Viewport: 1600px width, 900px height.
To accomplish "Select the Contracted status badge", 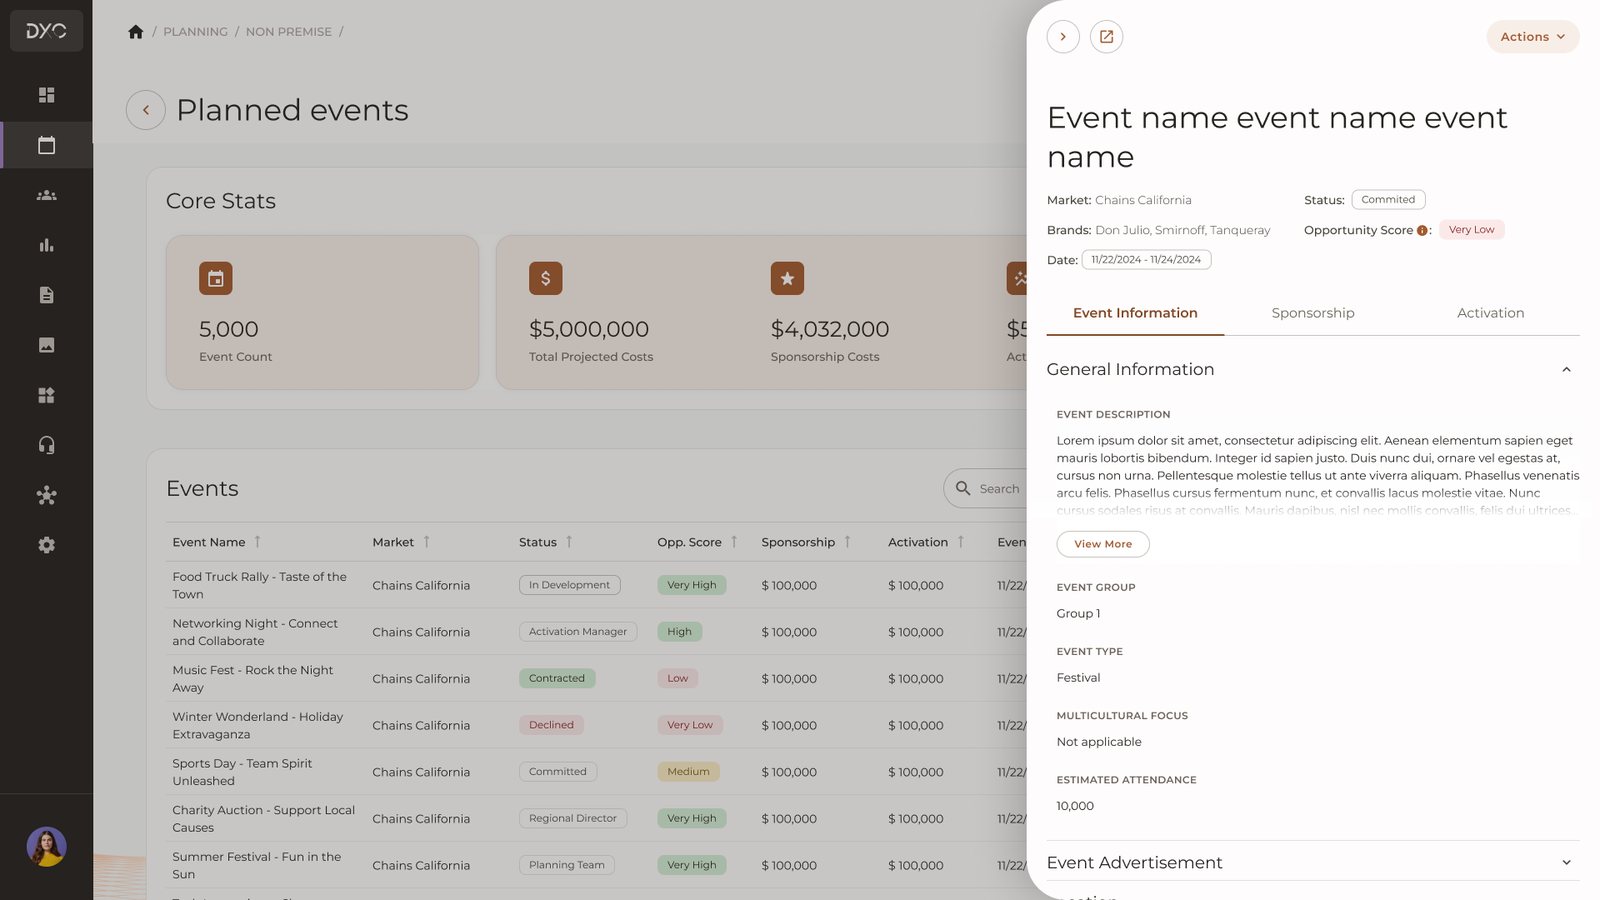I will pyautogui.click(x=557, y=678).
